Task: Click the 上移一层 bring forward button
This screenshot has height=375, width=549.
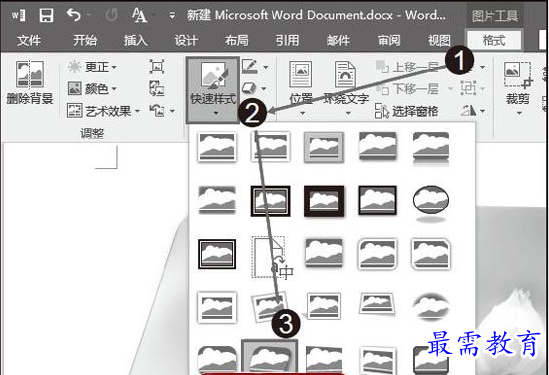Action: tap(408, 67)
